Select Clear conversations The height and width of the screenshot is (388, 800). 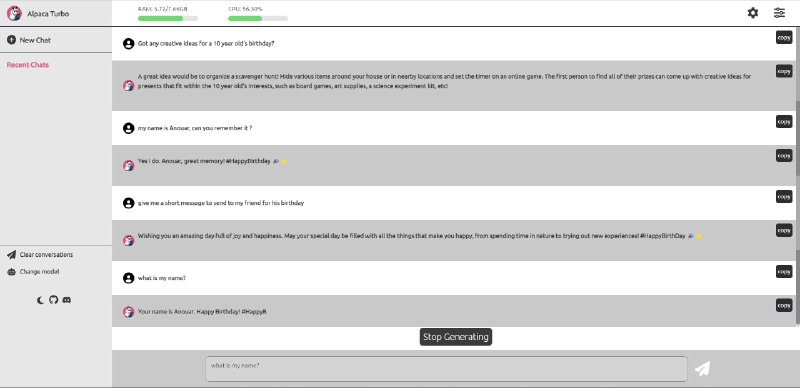40,254
